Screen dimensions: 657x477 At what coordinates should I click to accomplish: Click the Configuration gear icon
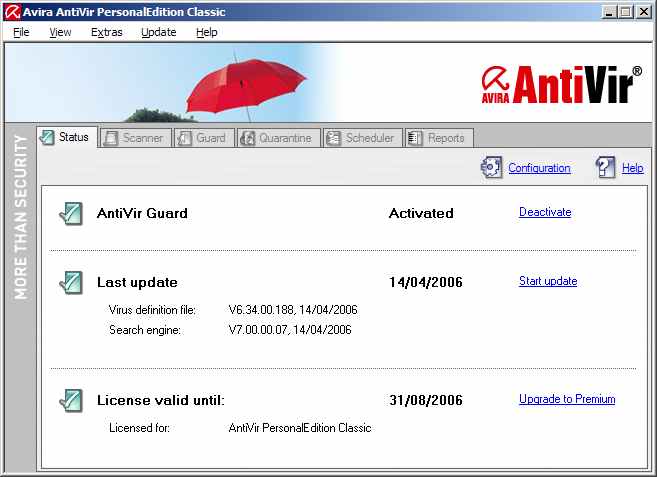[491, 168]
